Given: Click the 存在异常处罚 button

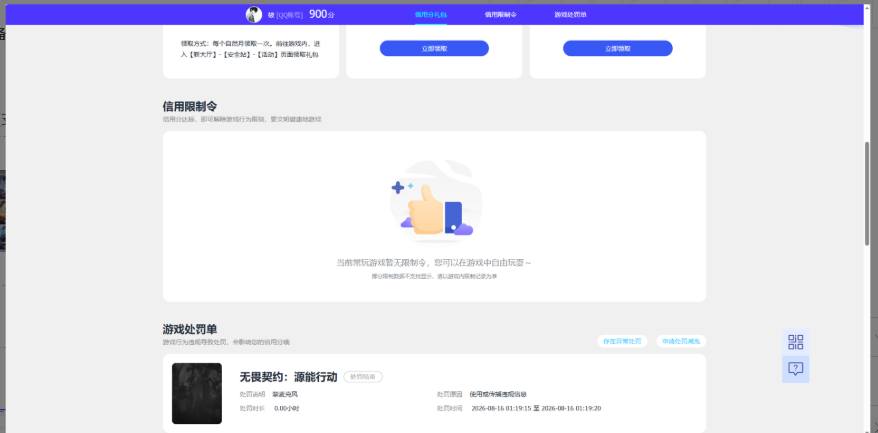Looking at the screenshot, I should pyautogui.click(x=622, y=341).
